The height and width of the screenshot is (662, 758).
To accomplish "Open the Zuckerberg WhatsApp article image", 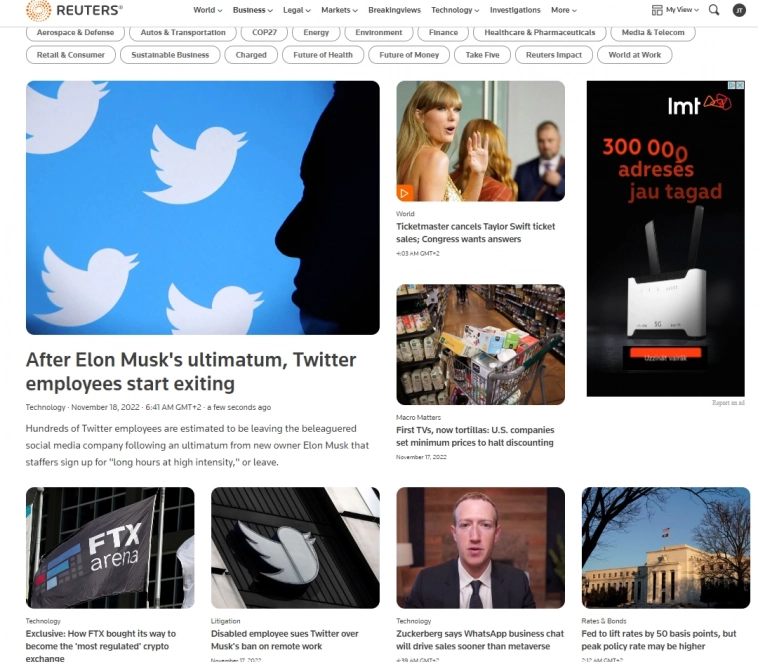I will pos(481,547).
